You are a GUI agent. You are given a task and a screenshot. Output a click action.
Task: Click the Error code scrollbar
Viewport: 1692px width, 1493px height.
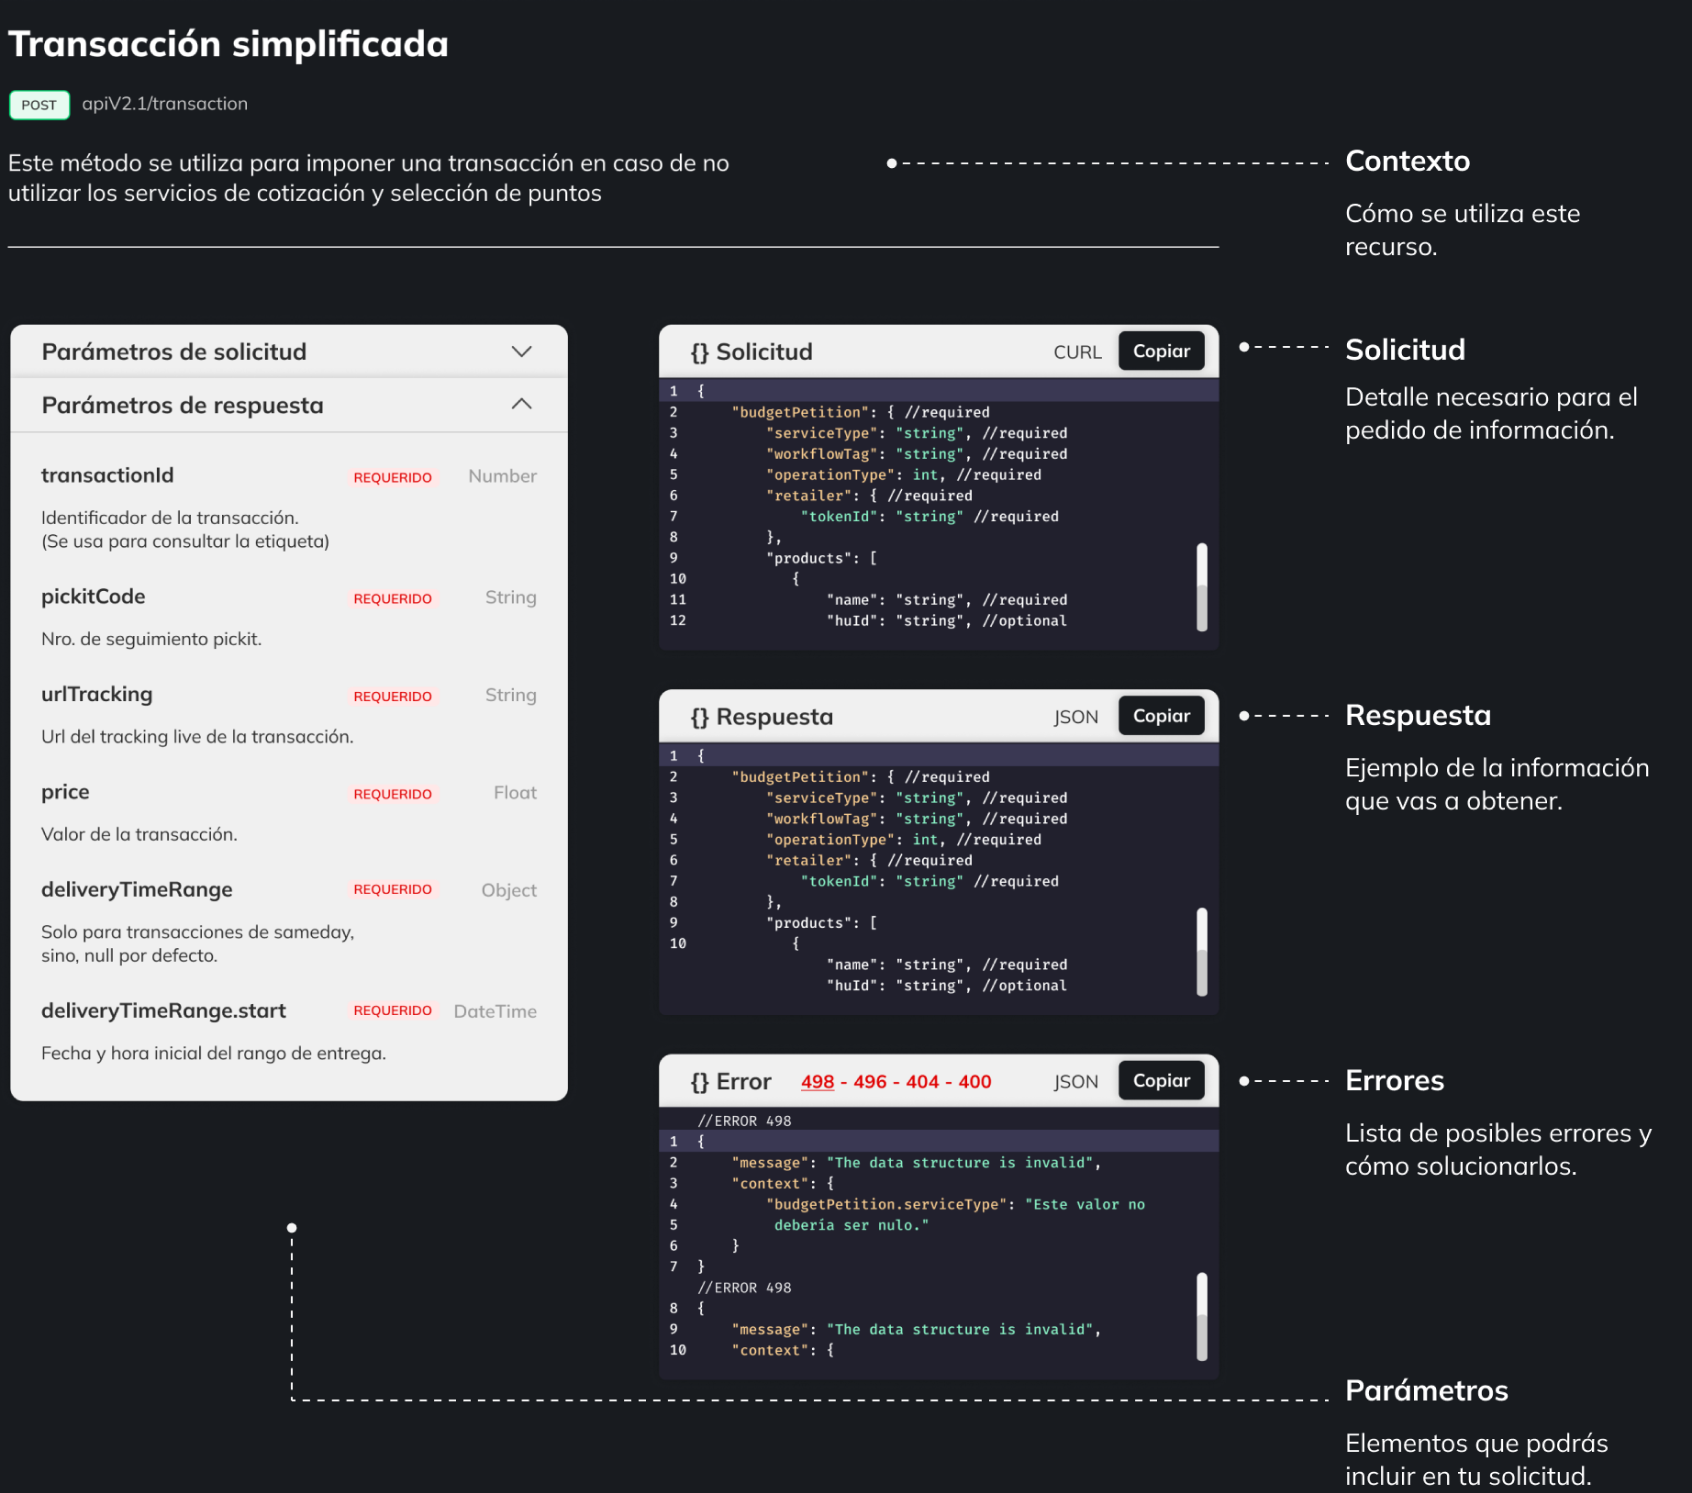(1201, 1316)
